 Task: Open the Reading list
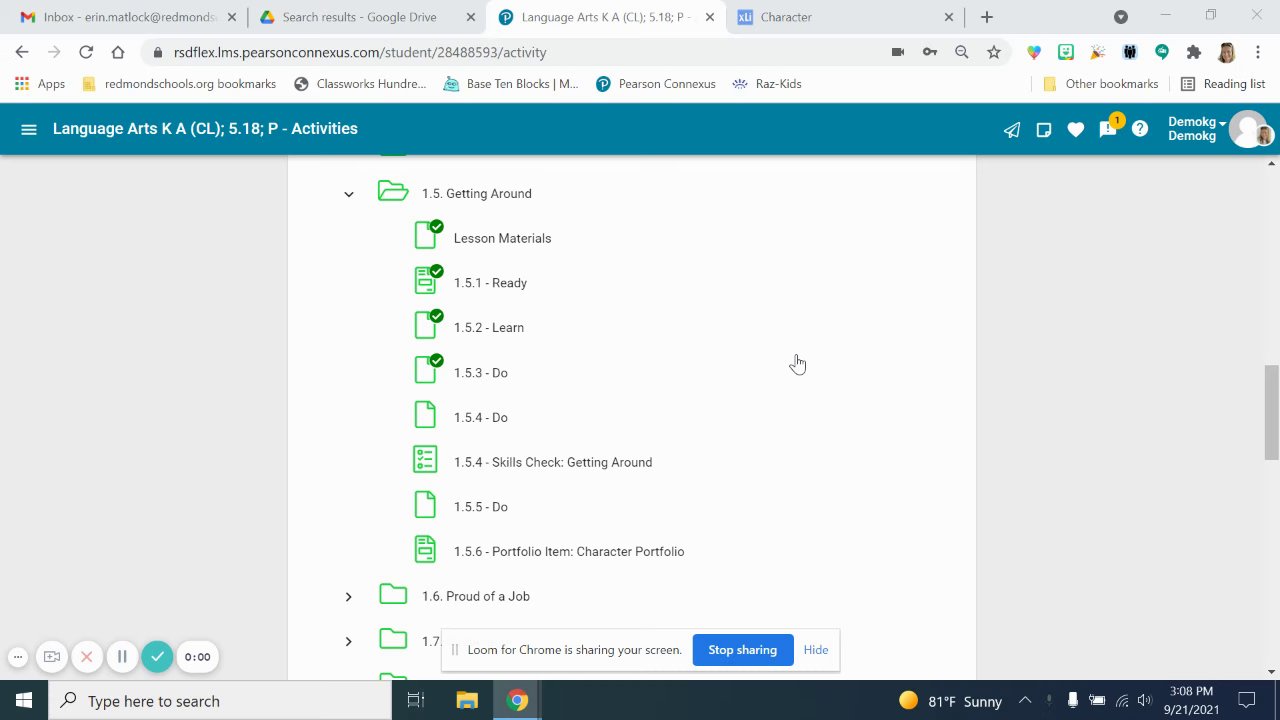click(1223, 84)
